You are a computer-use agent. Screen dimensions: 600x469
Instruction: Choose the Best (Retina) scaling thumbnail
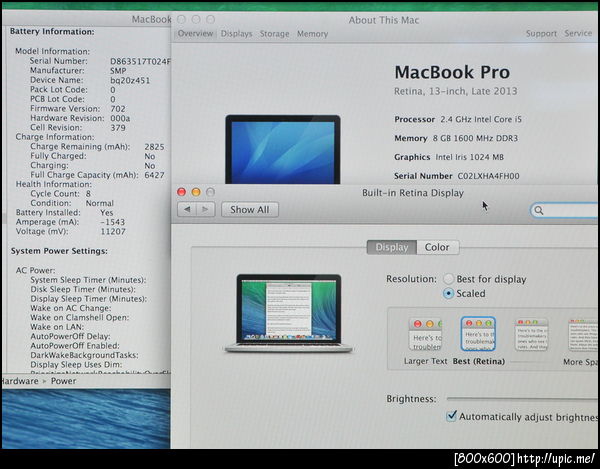click(x=479, y=334)
